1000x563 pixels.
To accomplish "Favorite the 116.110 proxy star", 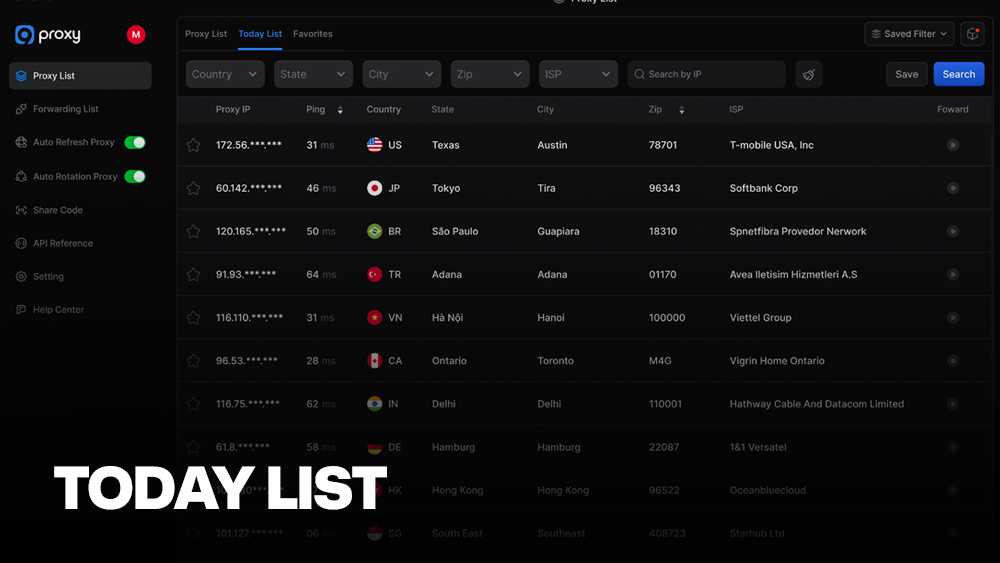I will [x=193, y=318].
